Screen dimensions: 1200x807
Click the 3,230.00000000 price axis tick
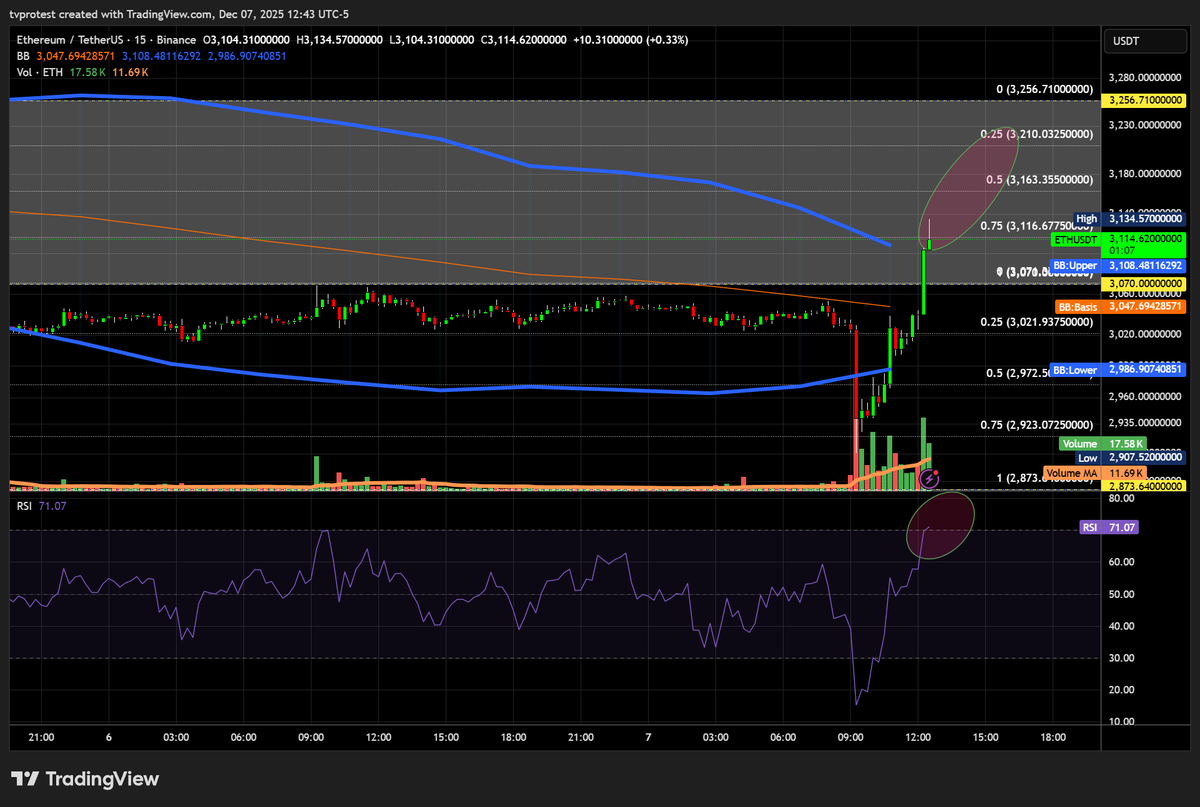click(1145, 125)
